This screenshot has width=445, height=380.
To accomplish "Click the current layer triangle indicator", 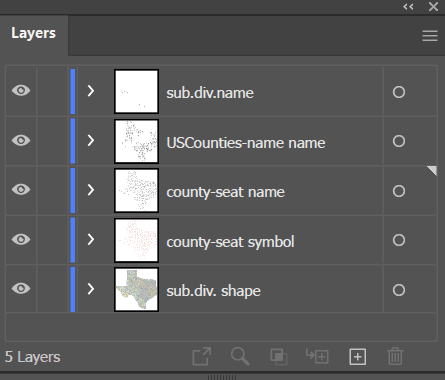I will click(433, 170).
